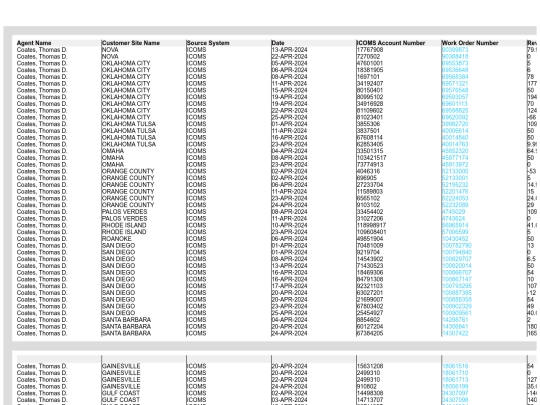Select account number 70481009
540x405 pixels.
coord(370,246)
